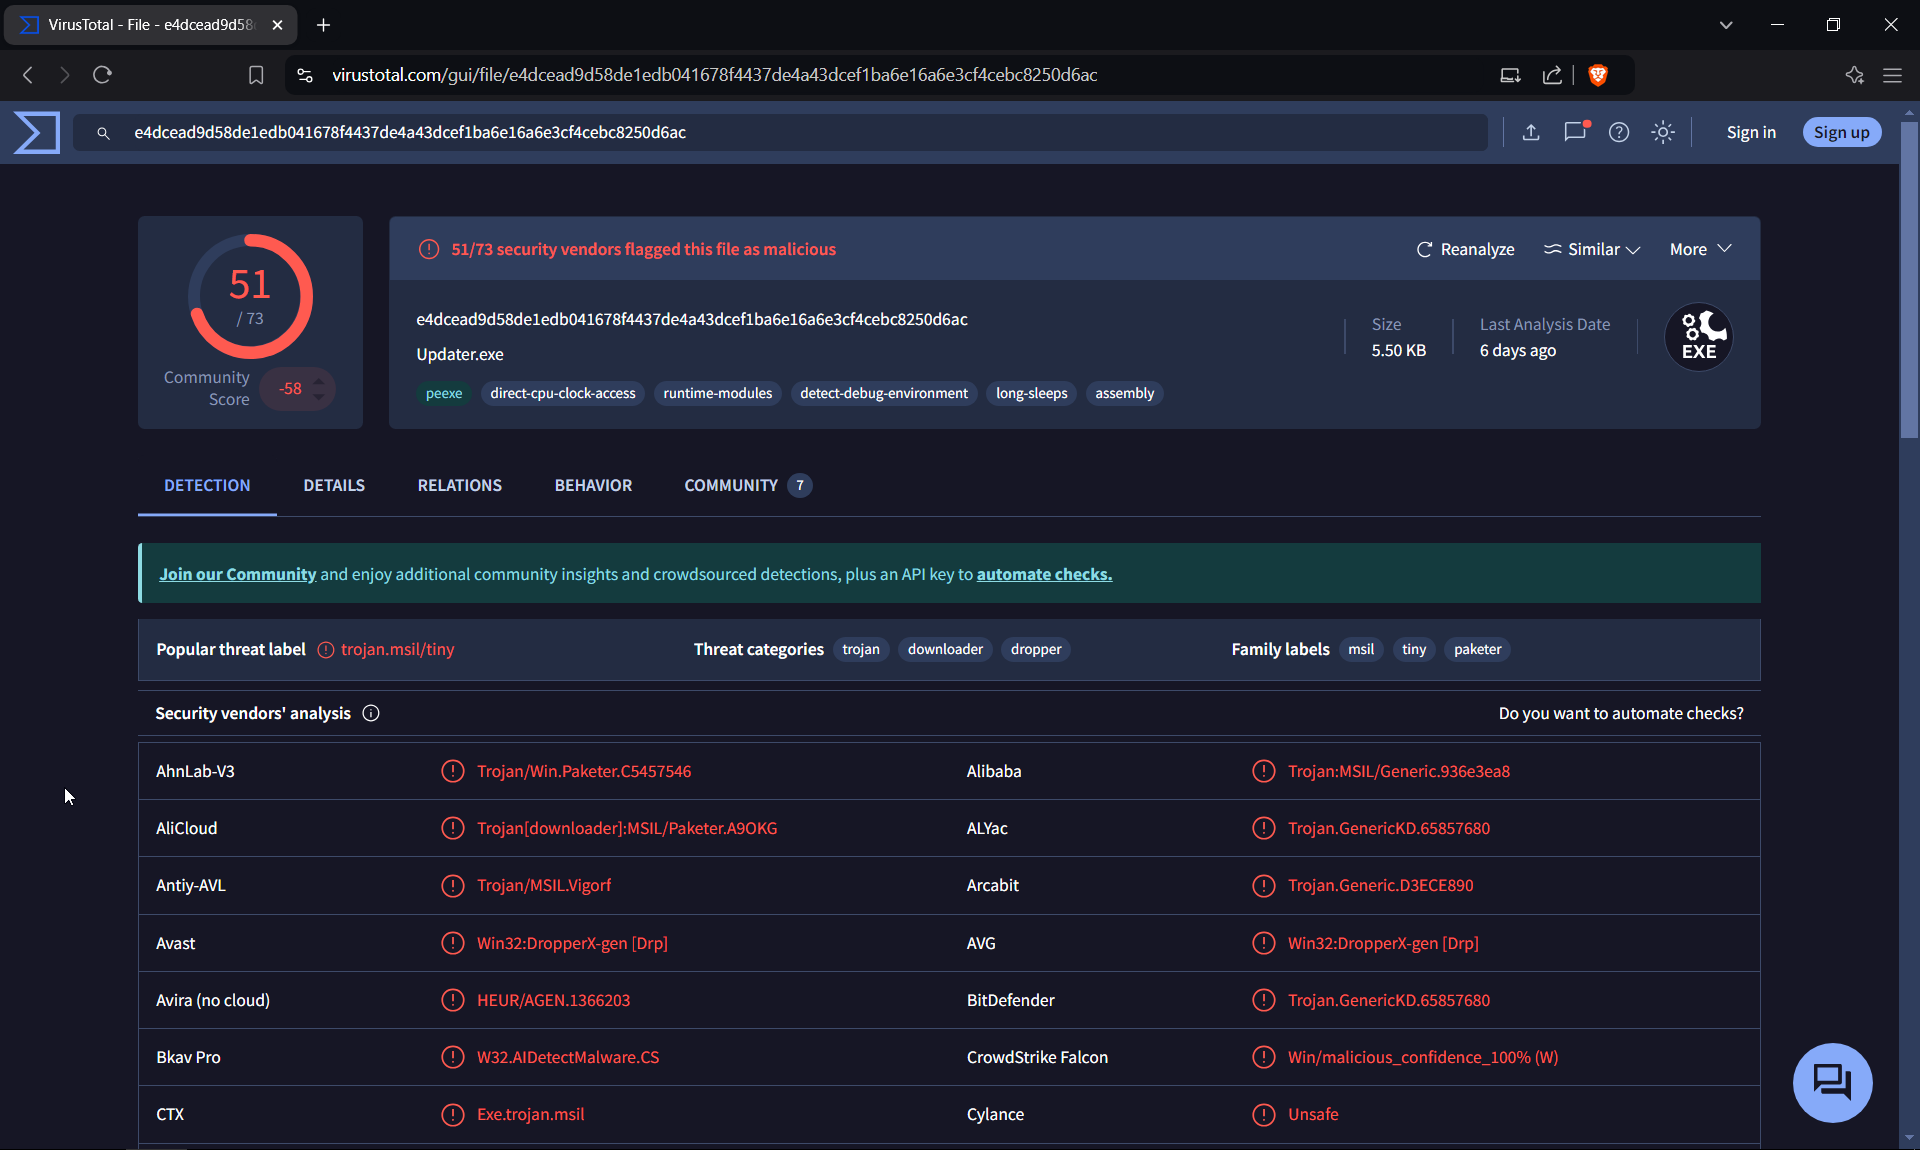This screenshot has width=1920, height=1150.
Task: Toggle light/dark theme sun icon
Action: pos(1663,132)
